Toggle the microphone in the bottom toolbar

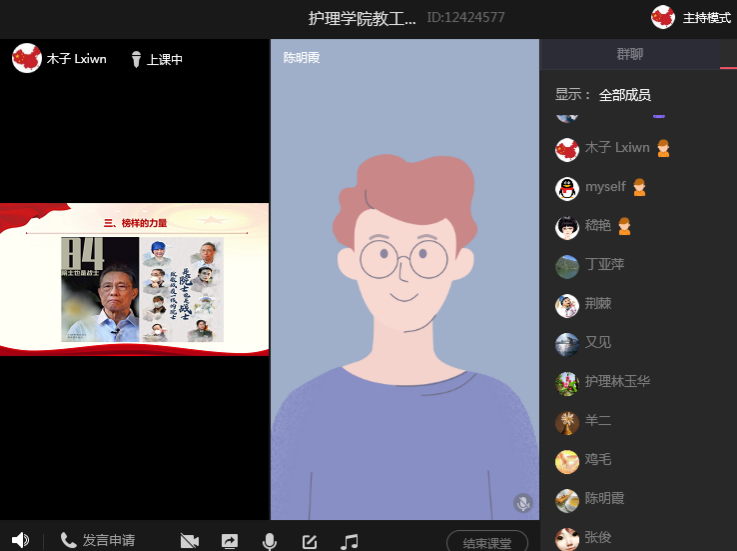click(x=269, y=541)
